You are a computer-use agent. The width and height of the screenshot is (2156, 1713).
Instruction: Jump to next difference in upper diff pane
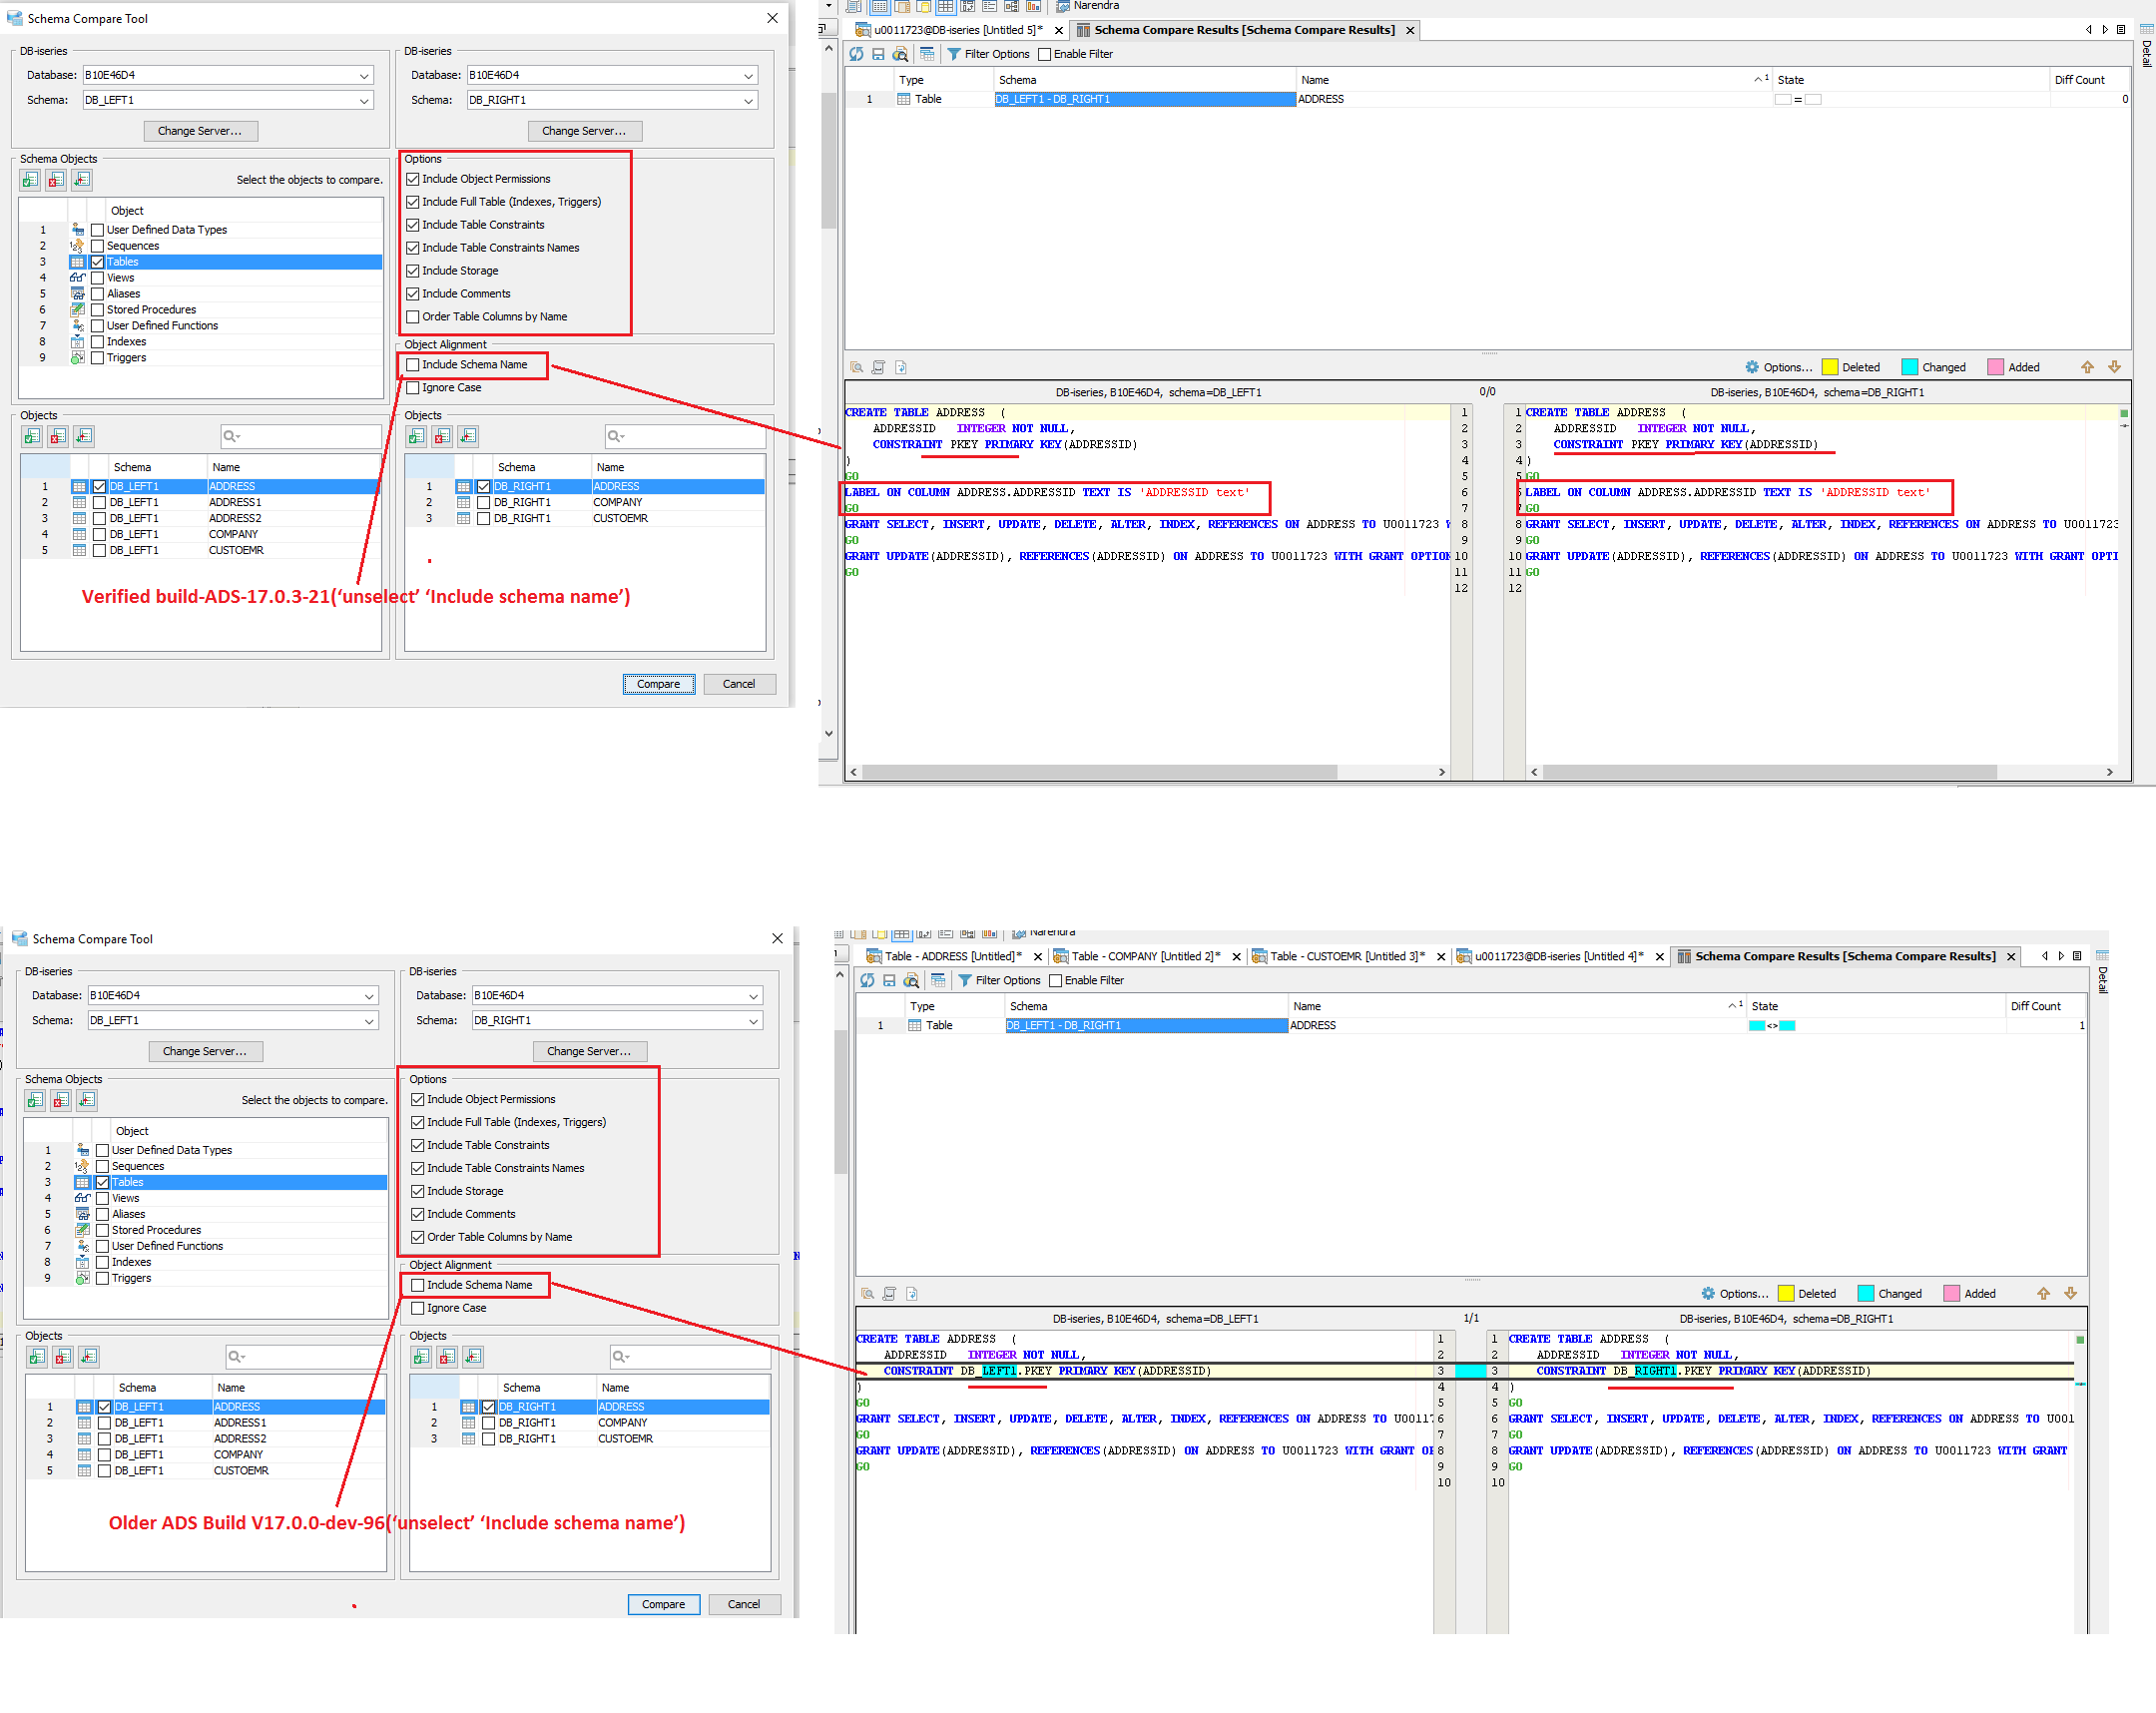(2114, 367)
